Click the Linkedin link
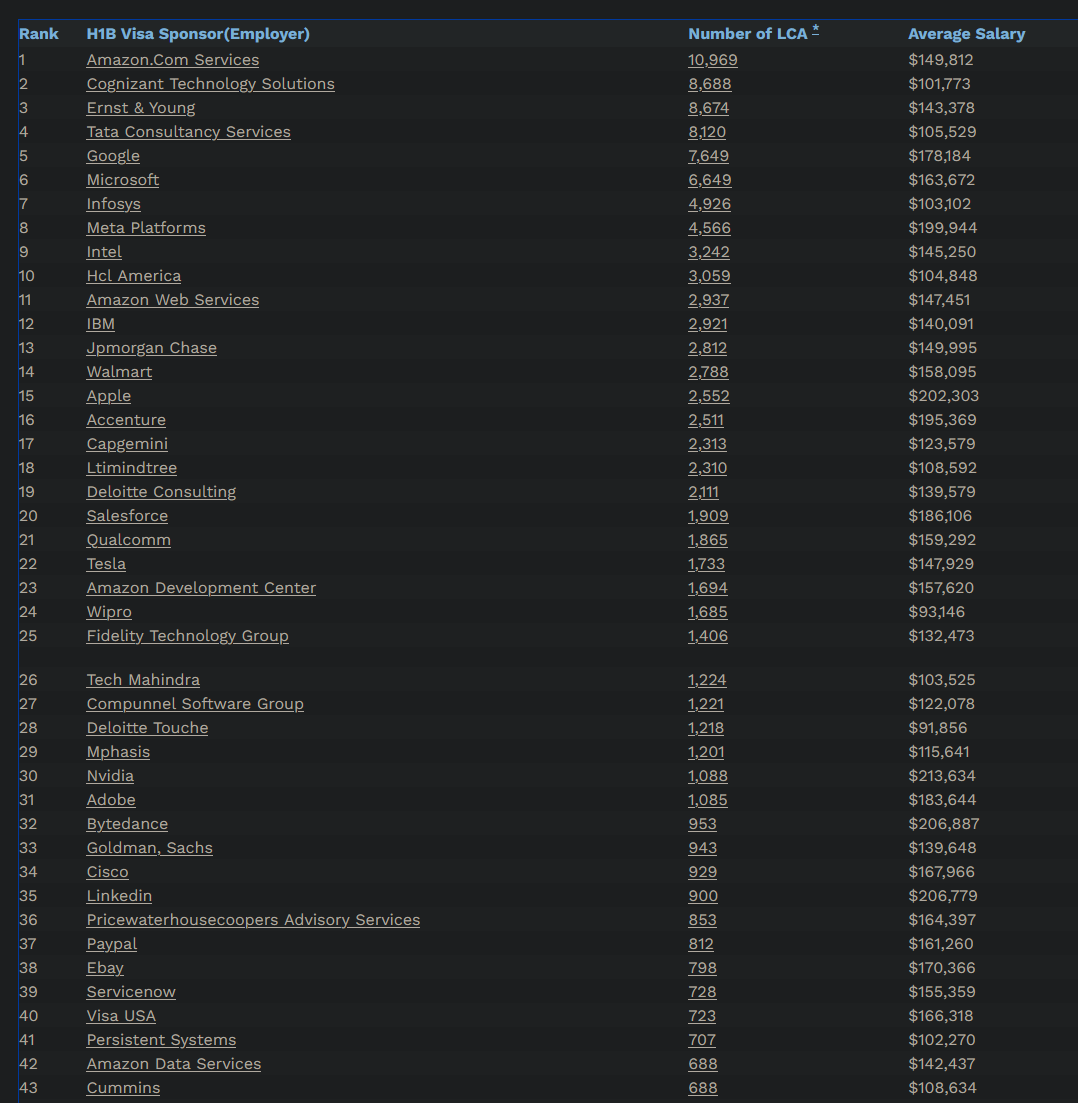The height and width of the screenshot is (1103, 1078). [x=119, y=895]
